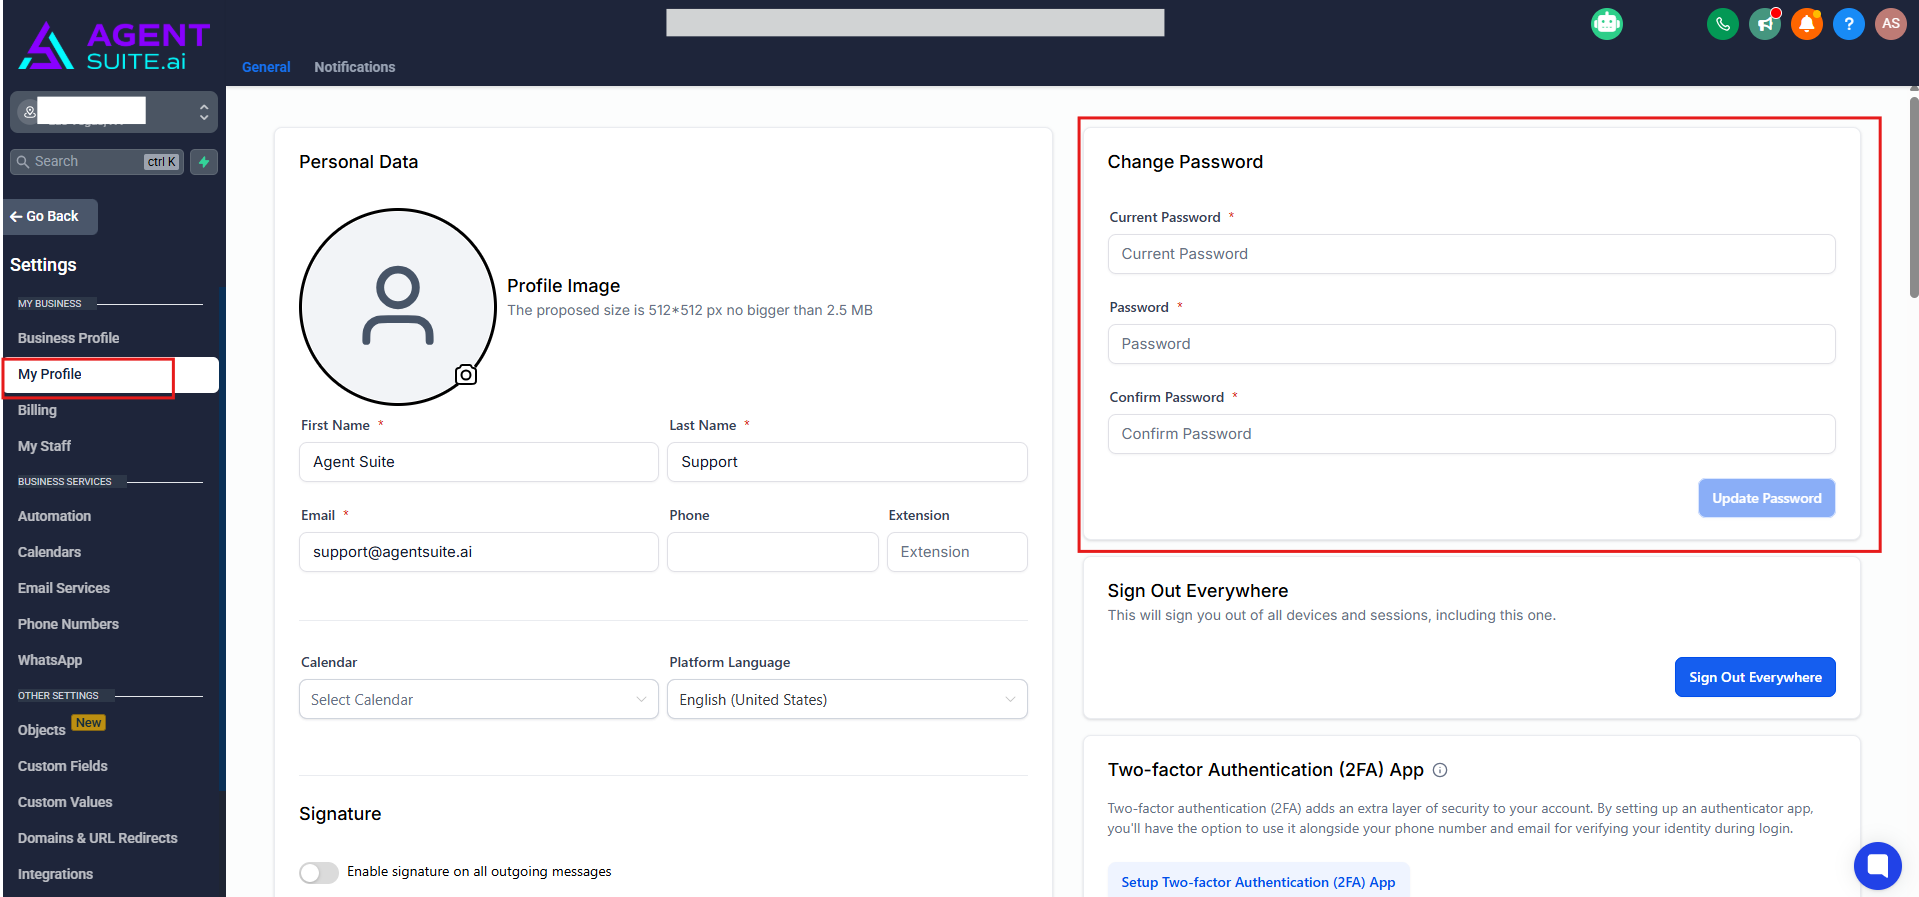Click Setup Two-factor Authentication (2FA) App

(x=1258, y=882)
